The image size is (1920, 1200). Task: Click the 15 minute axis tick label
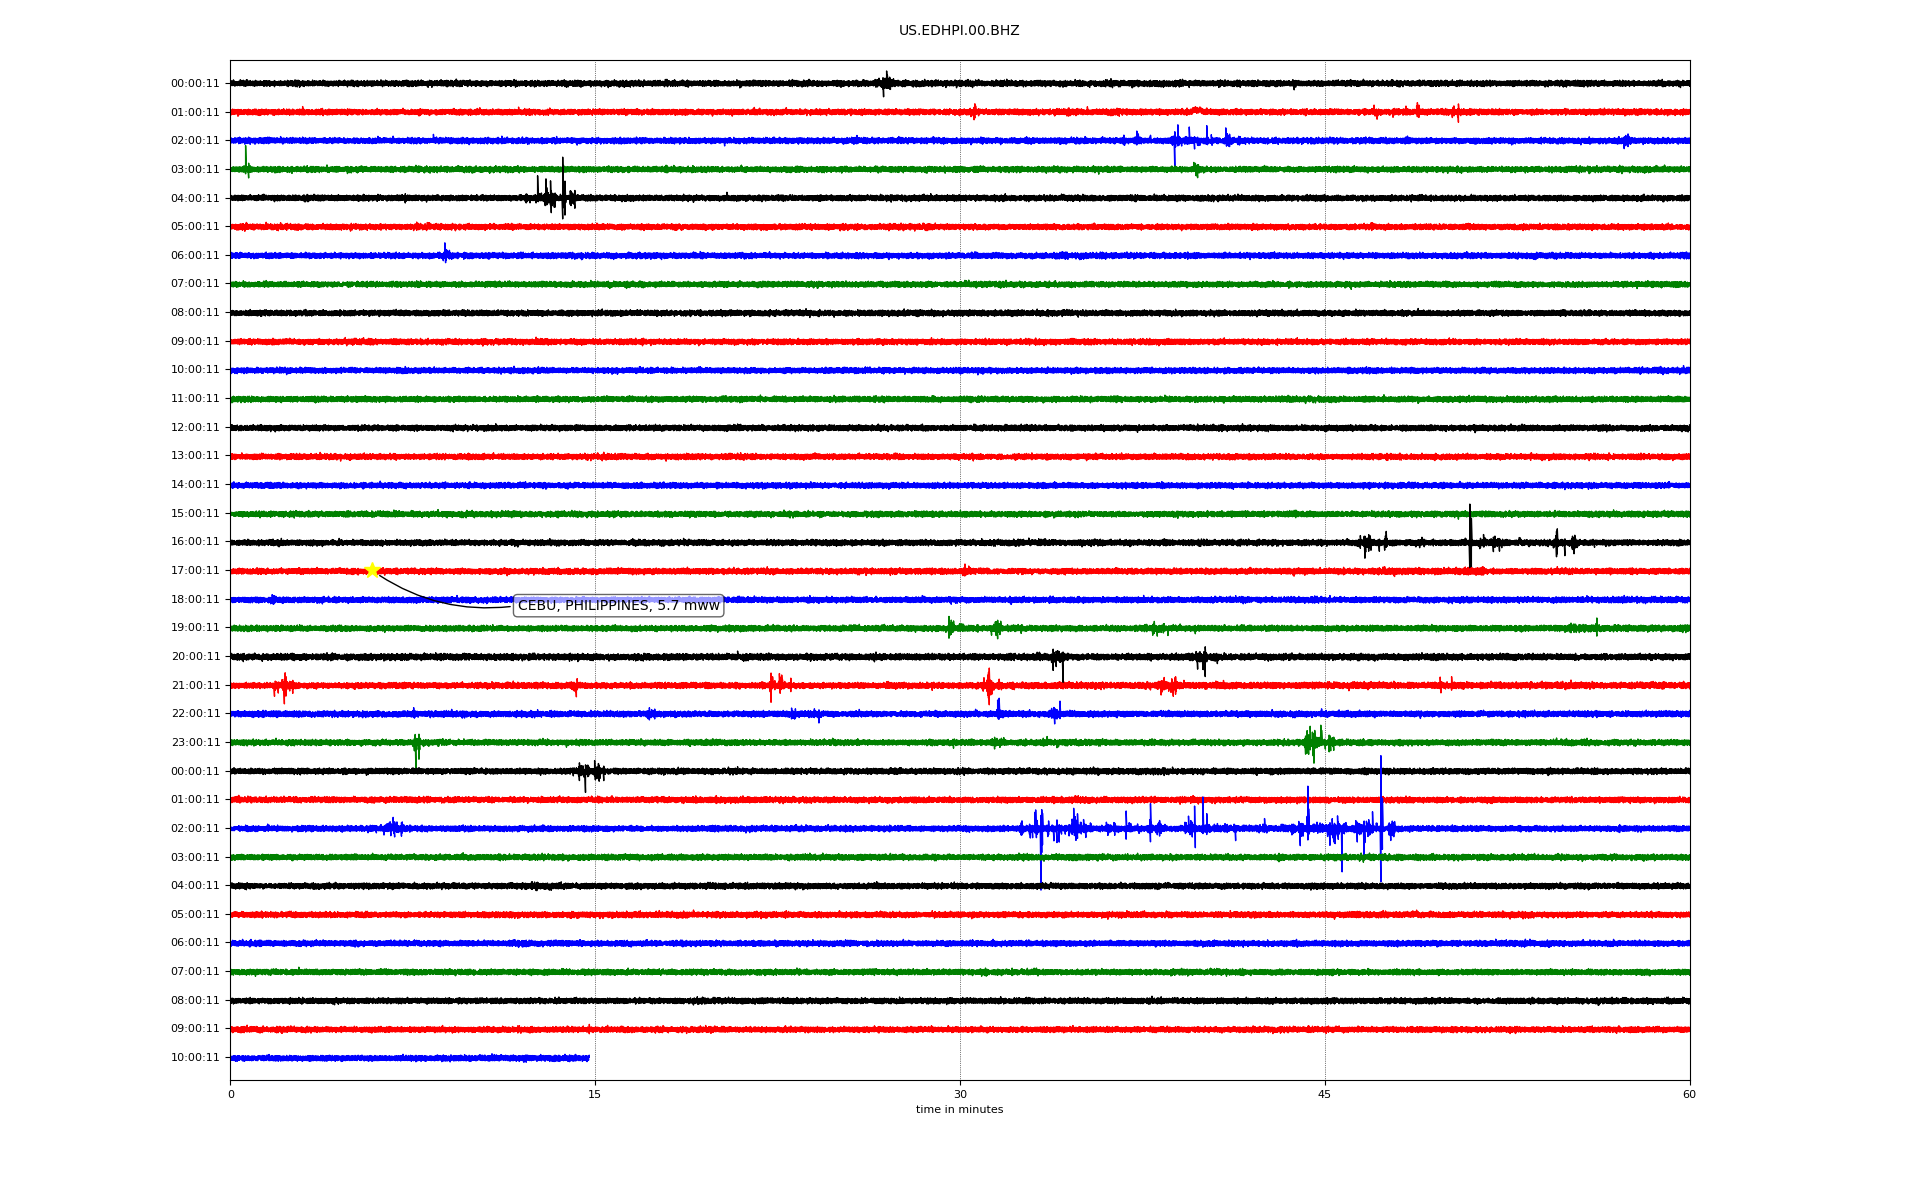(595, 1094)
